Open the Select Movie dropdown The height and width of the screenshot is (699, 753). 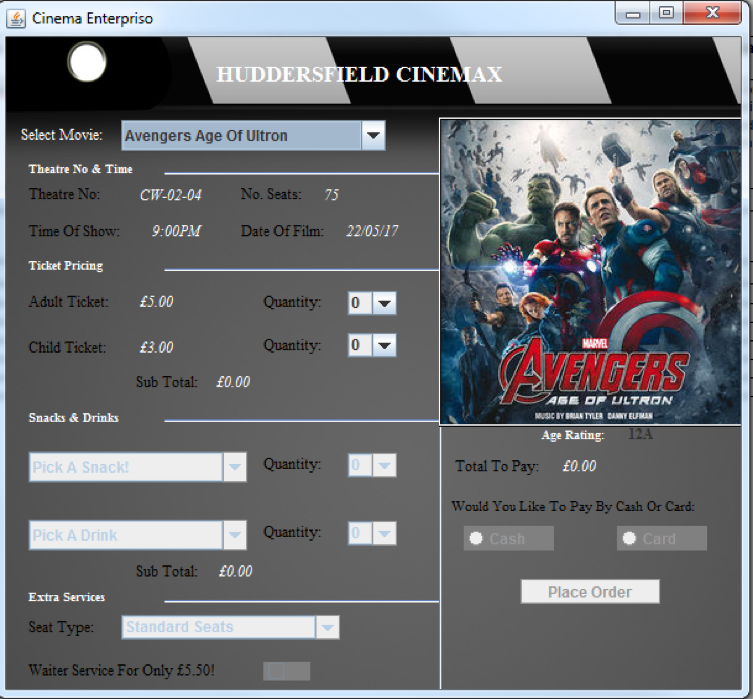coord(253,135)
